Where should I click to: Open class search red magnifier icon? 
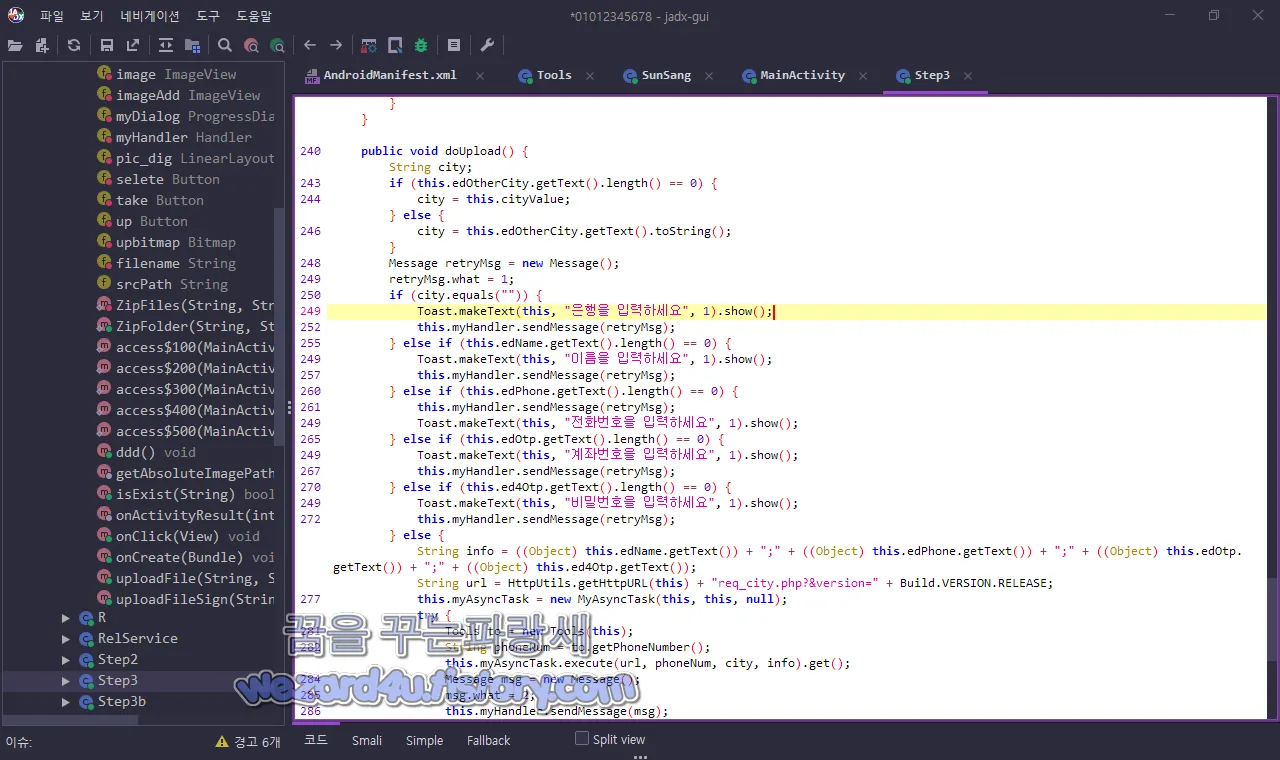[251, 45]
